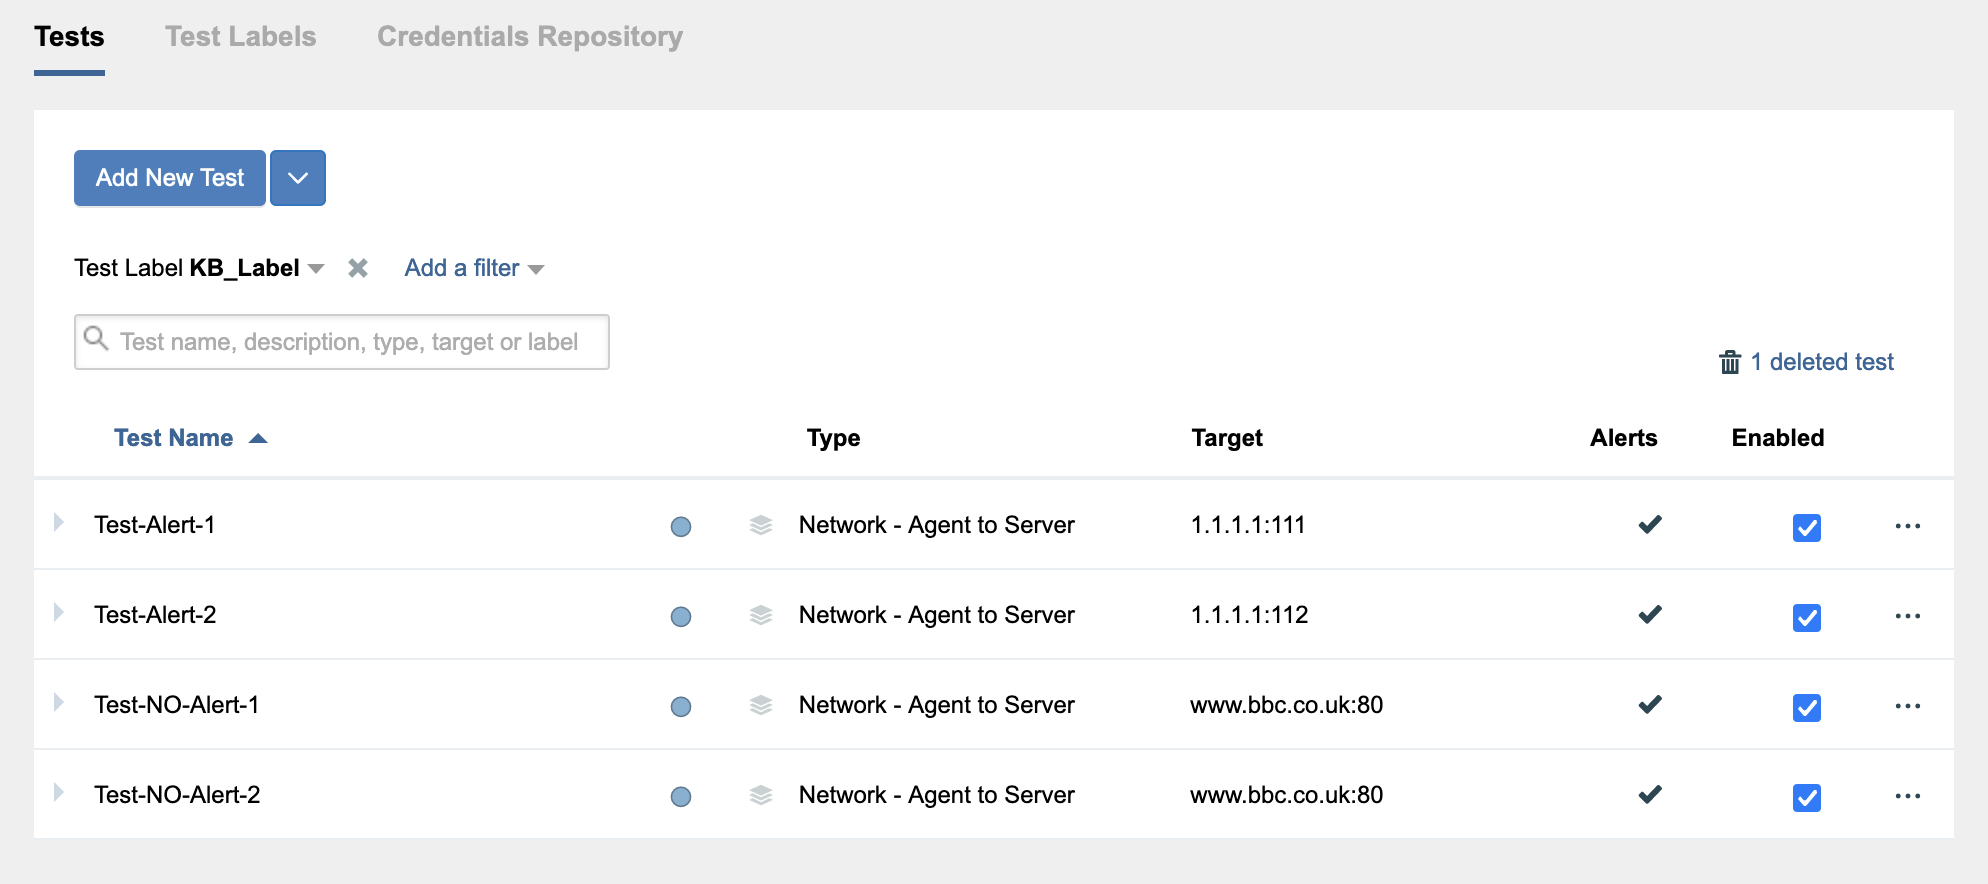This screenshot has height=884, width=1988.
Task: Click the alert checkmark for Test-Alert-1
Action: pyautogui.click(x=1650, y=524)
